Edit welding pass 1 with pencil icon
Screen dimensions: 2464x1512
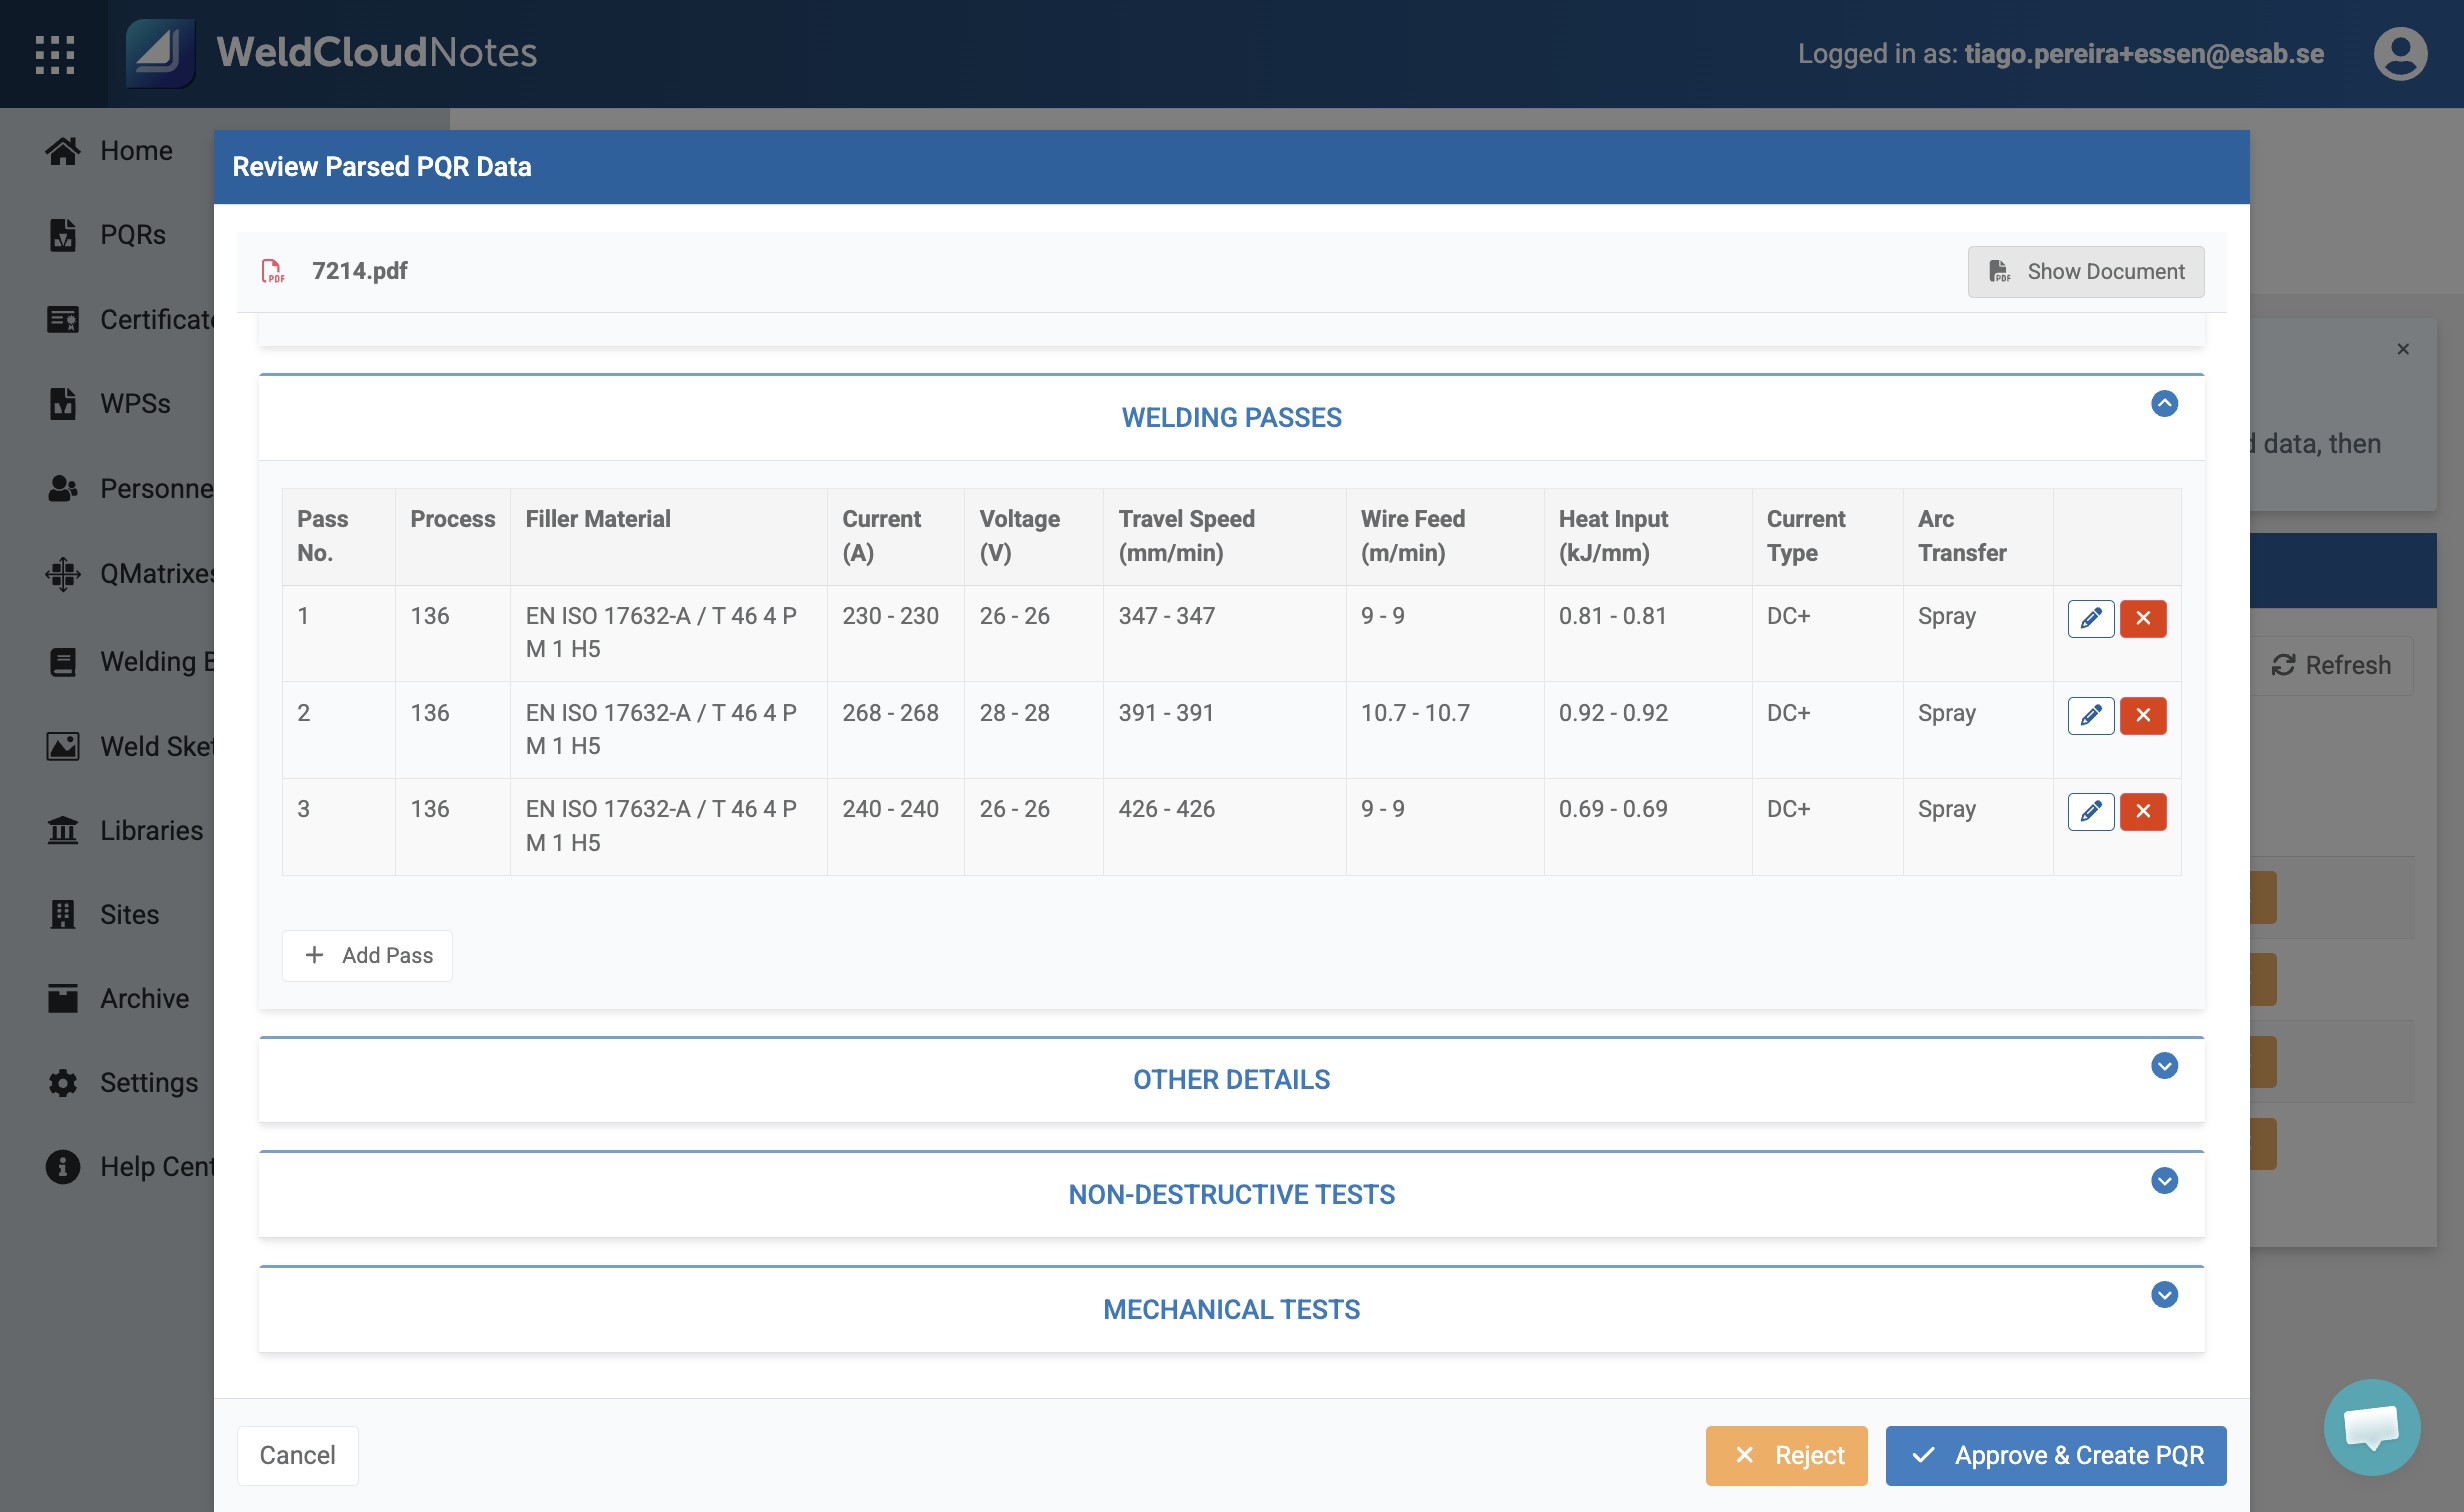(2090, 618)
